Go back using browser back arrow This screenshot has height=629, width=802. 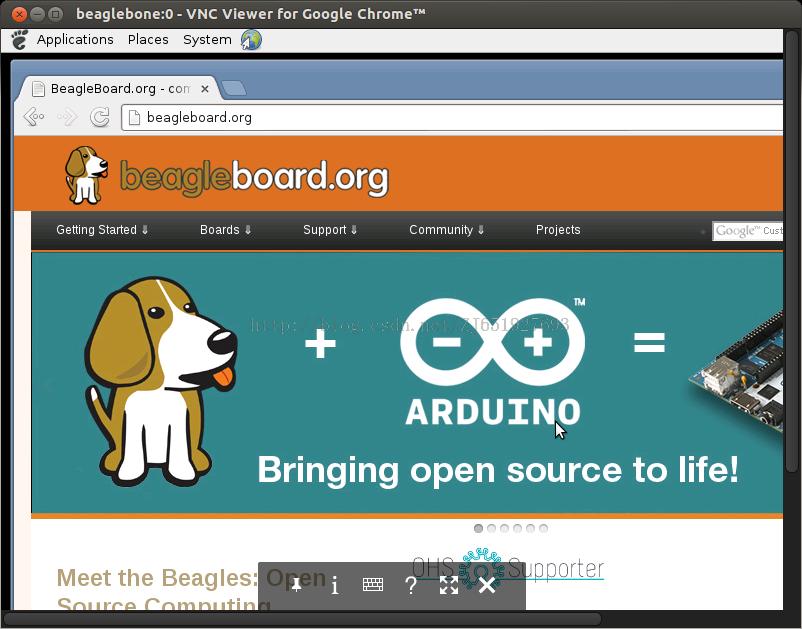coord(34,117)
